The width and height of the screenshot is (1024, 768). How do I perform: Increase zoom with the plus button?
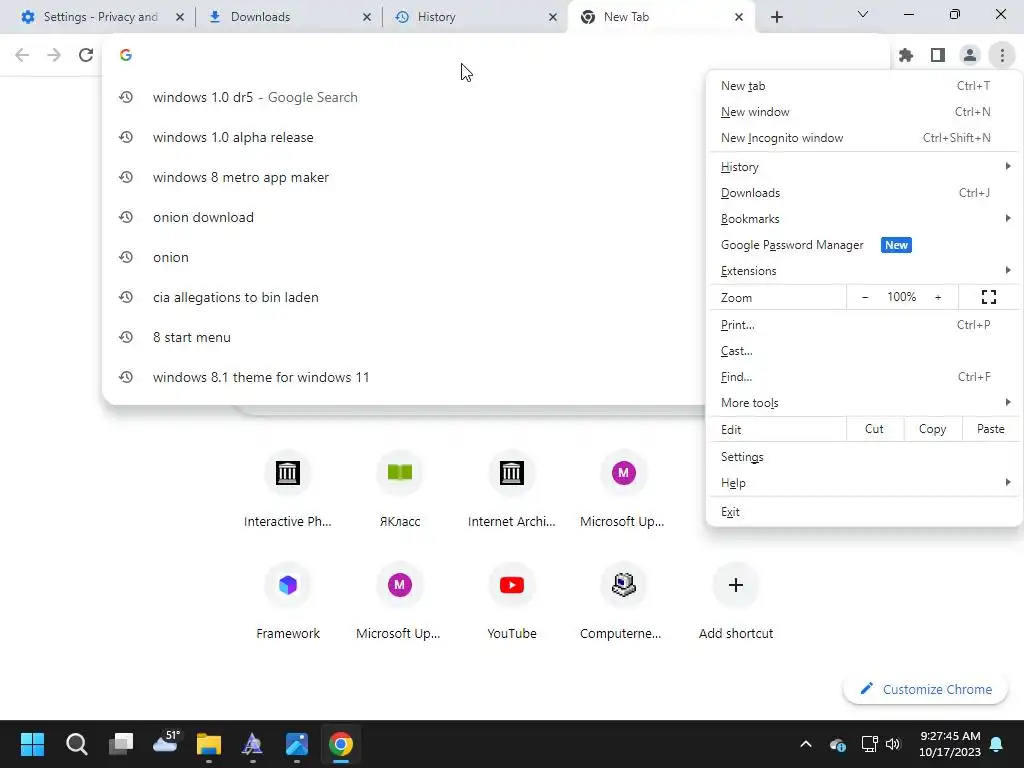(938, 297)
